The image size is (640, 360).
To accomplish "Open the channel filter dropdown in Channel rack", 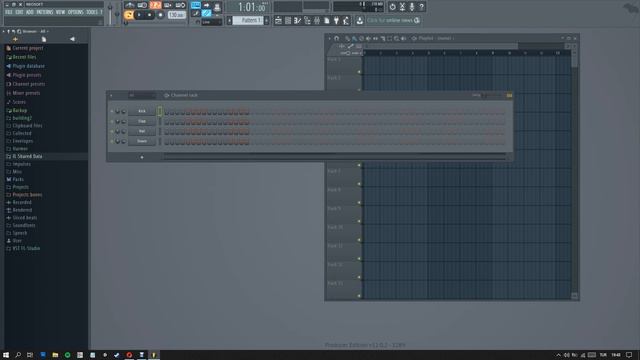I will point(142,96).
